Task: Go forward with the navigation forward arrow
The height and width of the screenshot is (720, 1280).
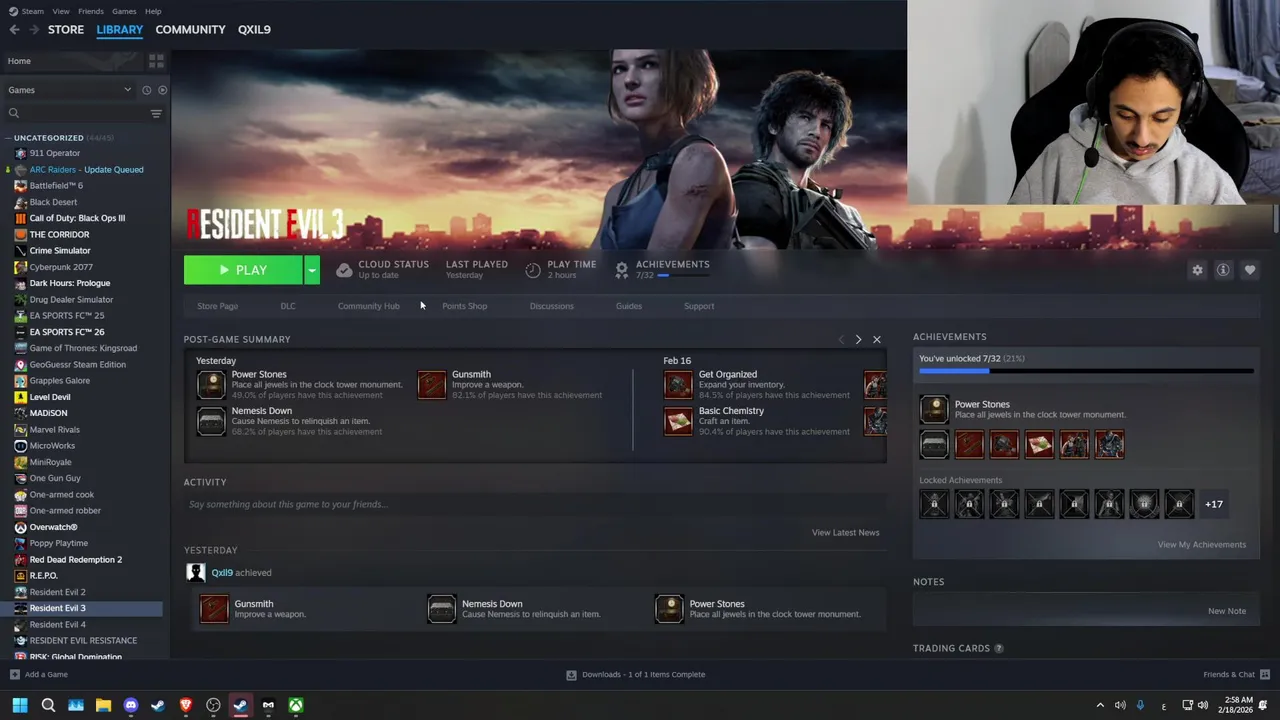Action: (x=34, y=30)
